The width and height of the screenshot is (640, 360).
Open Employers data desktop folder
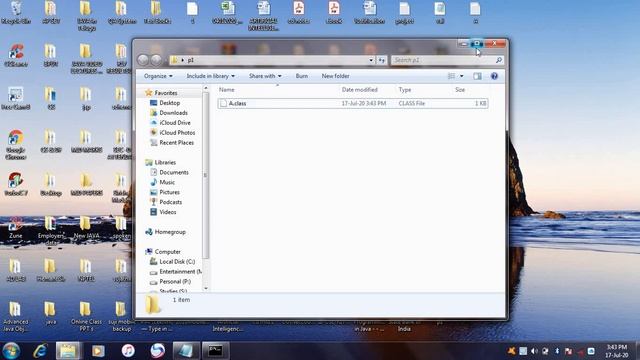coord(51,231)
